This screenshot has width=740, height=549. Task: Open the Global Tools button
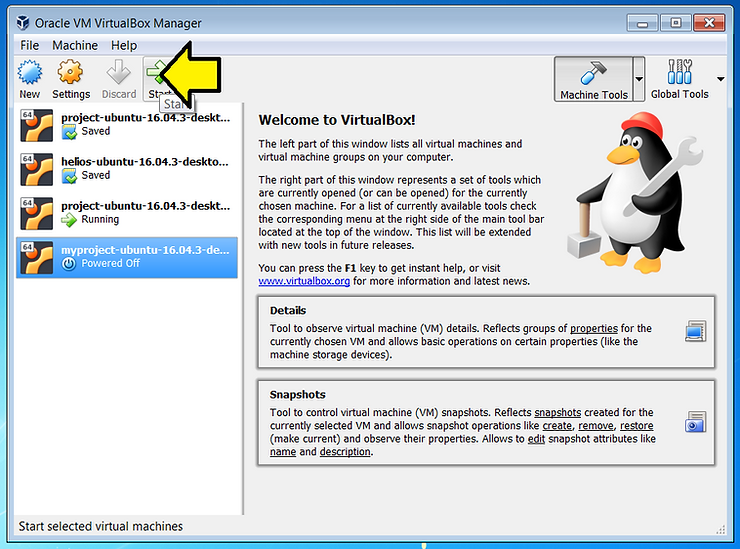coord(679,79)
